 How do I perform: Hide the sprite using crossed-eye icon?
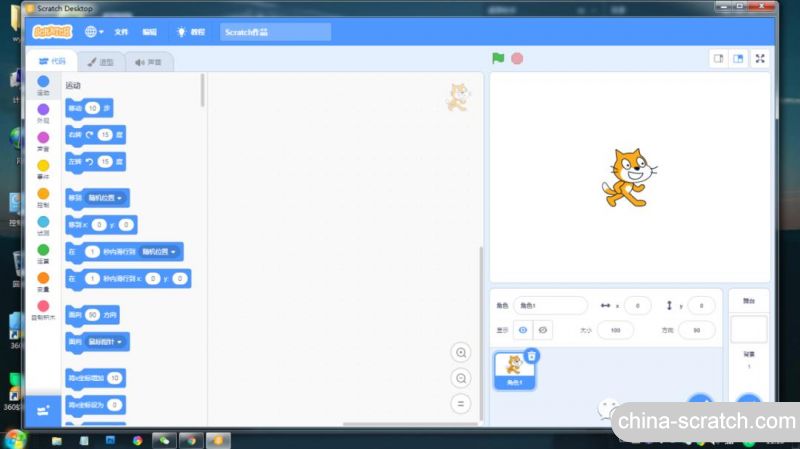(543, 330)
